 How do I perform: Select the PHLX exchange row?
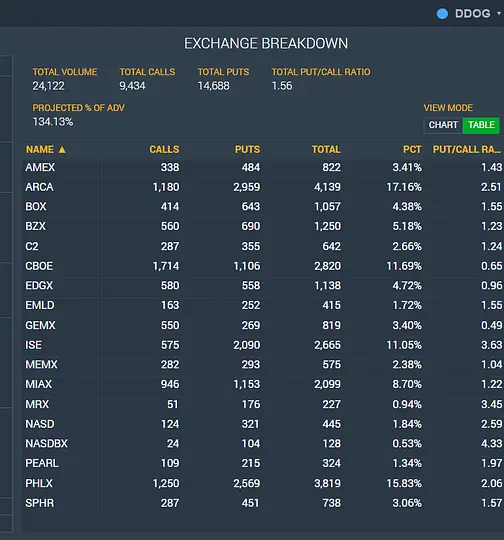click(263, 483)
